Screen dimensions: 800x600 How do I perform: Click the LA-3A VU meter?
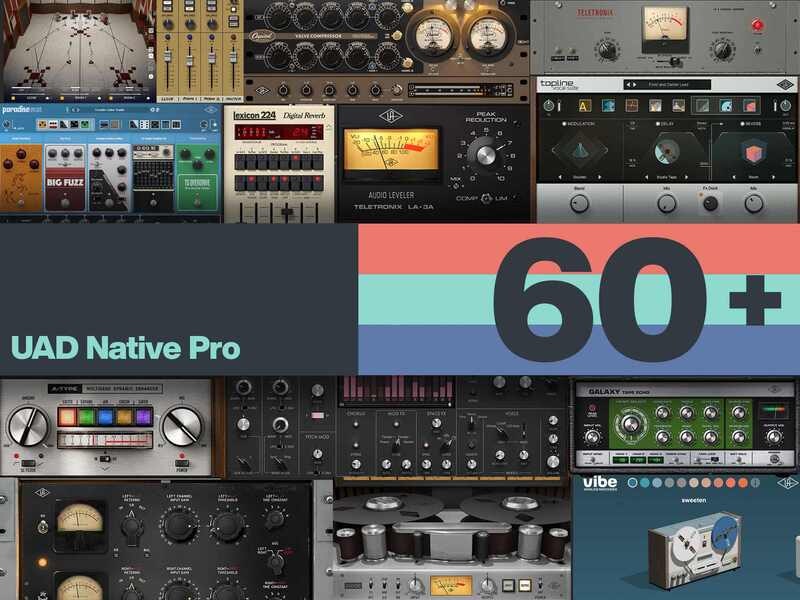[x=391, y=150]
